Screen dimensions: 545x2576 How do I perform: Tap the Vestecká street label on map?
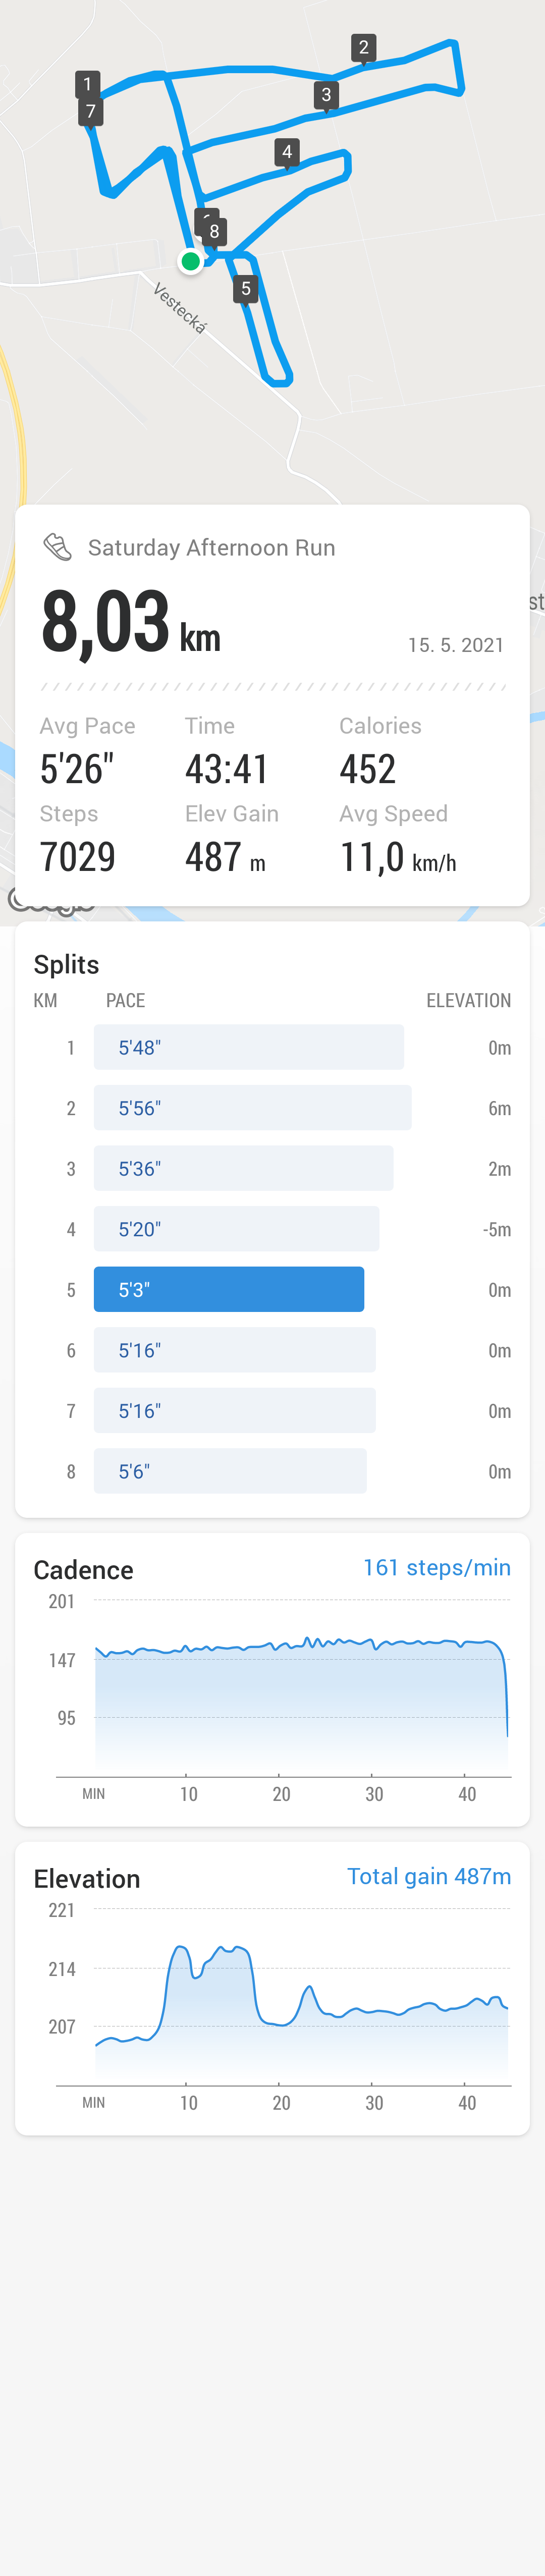coord(181,308)
